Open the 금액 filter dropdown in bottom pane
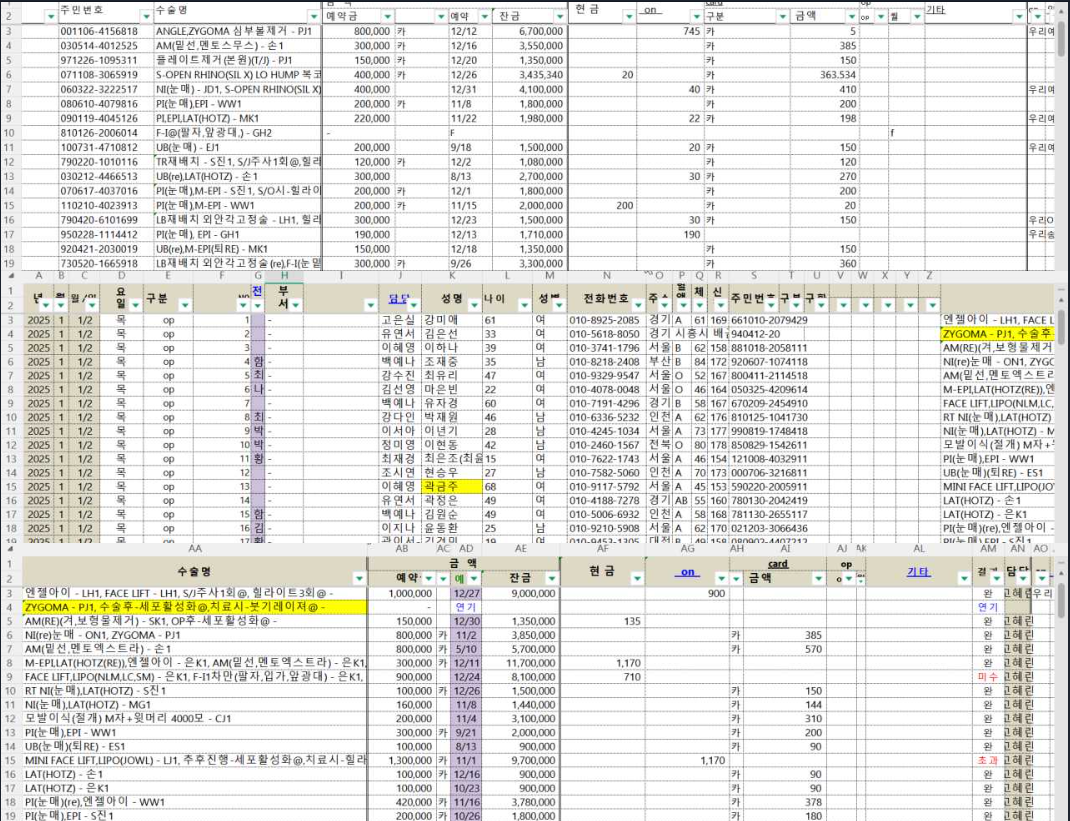This screenshot has height=821, width=1070. 818,579
